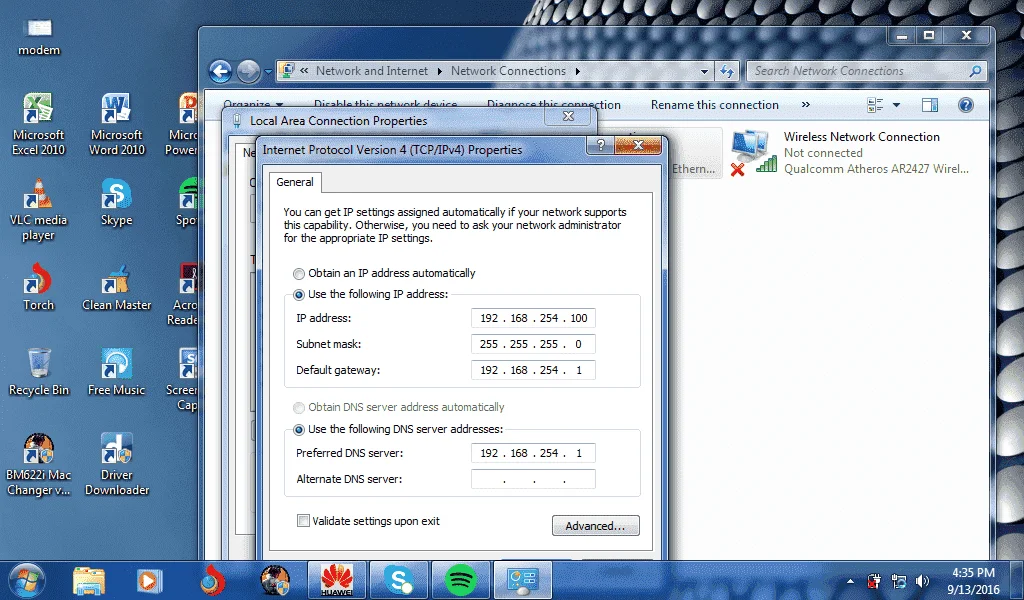This screenshot has height=600, width=1024.
Task: Open the modem desktop shortcut
Action: click(x=39, y=37)
